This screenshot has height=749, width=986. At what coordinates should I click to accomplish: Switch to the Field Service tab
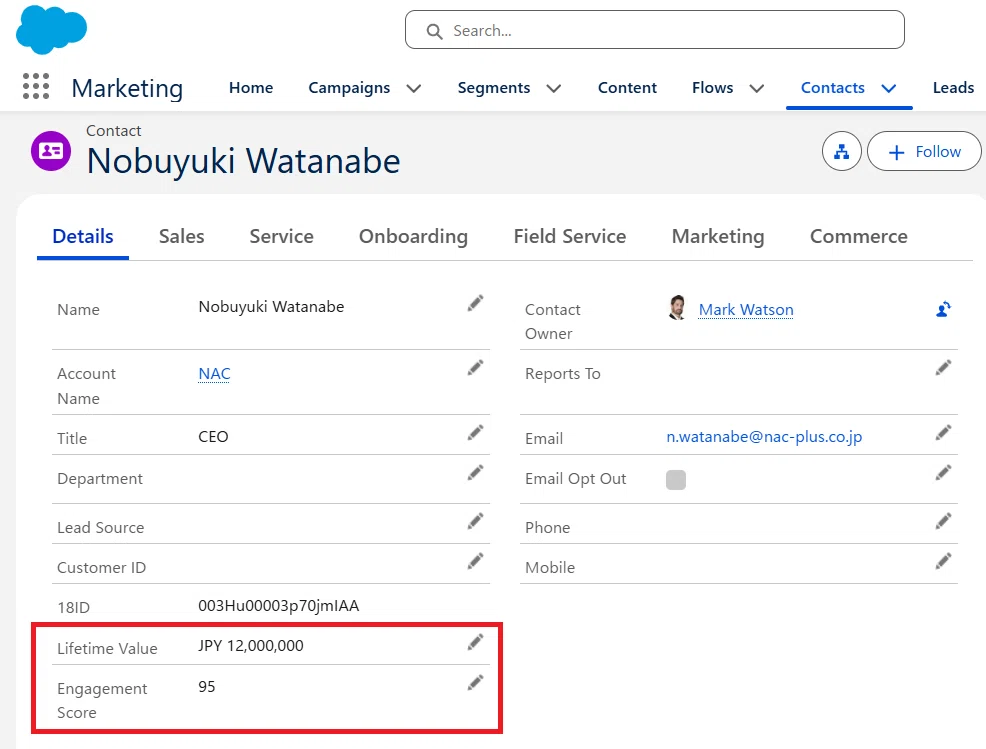pyautogui.click(x=570, y=236)
